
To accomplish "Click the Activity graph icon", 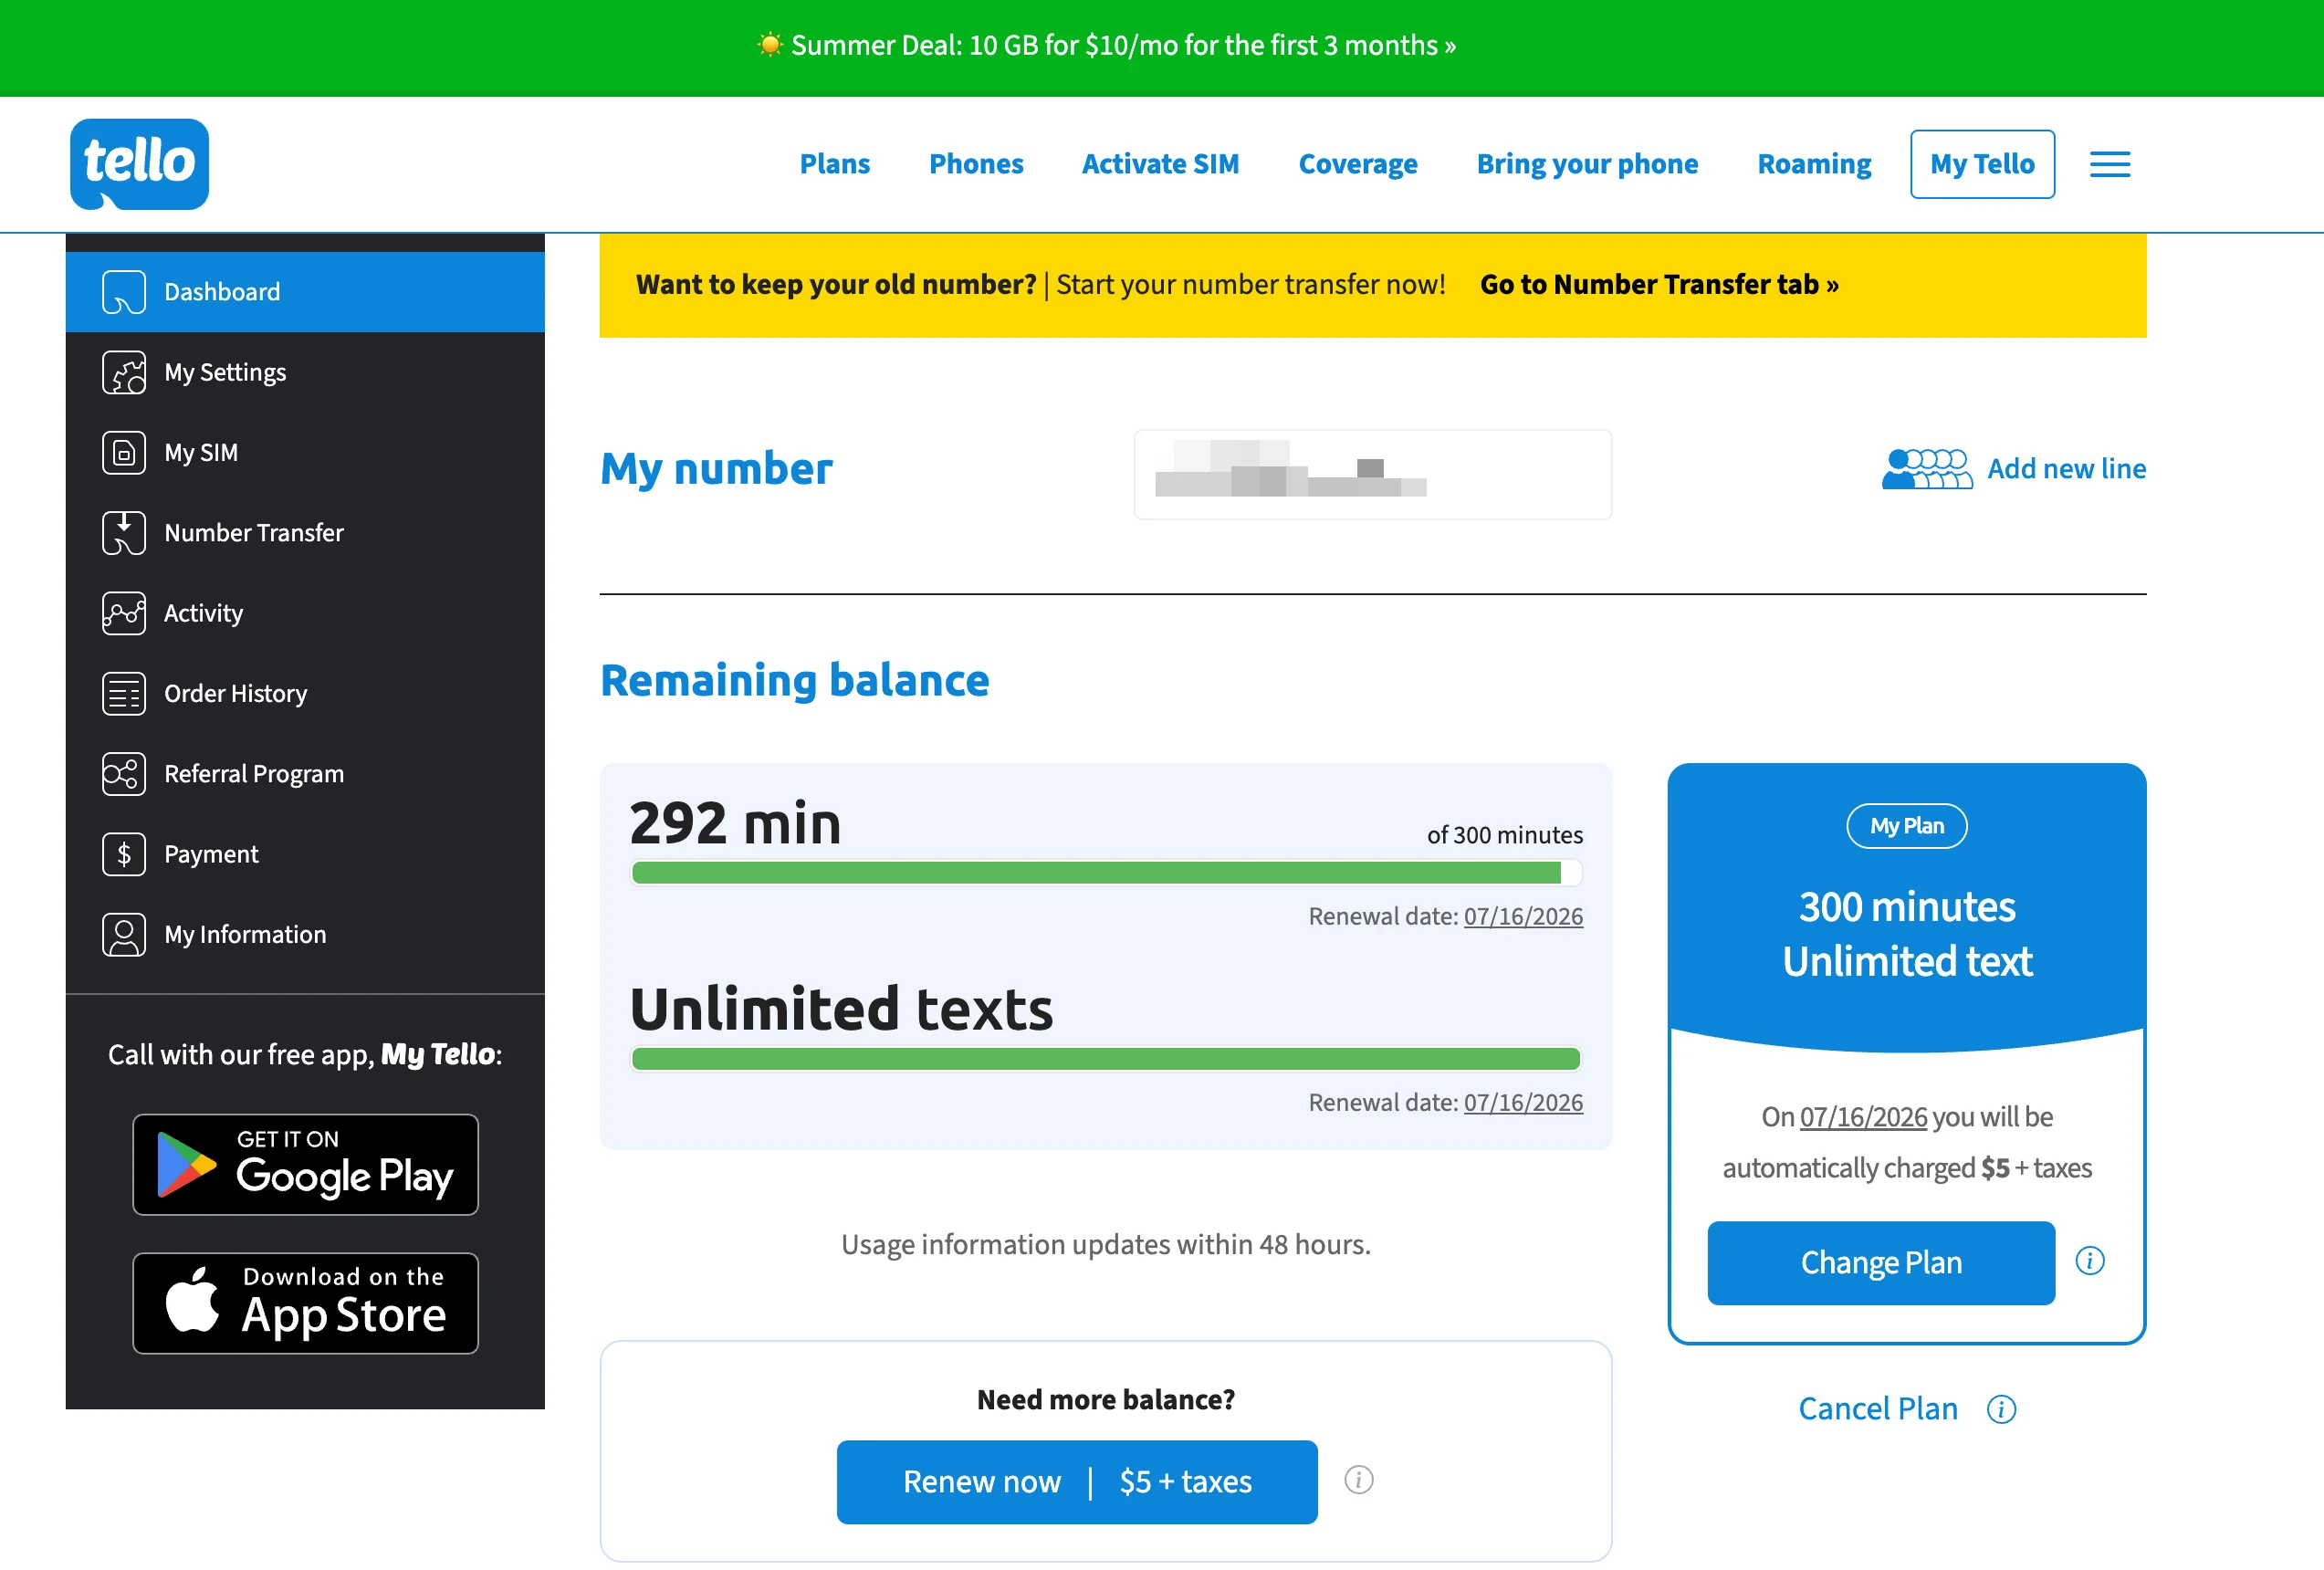I will click(x=124, y=613).
